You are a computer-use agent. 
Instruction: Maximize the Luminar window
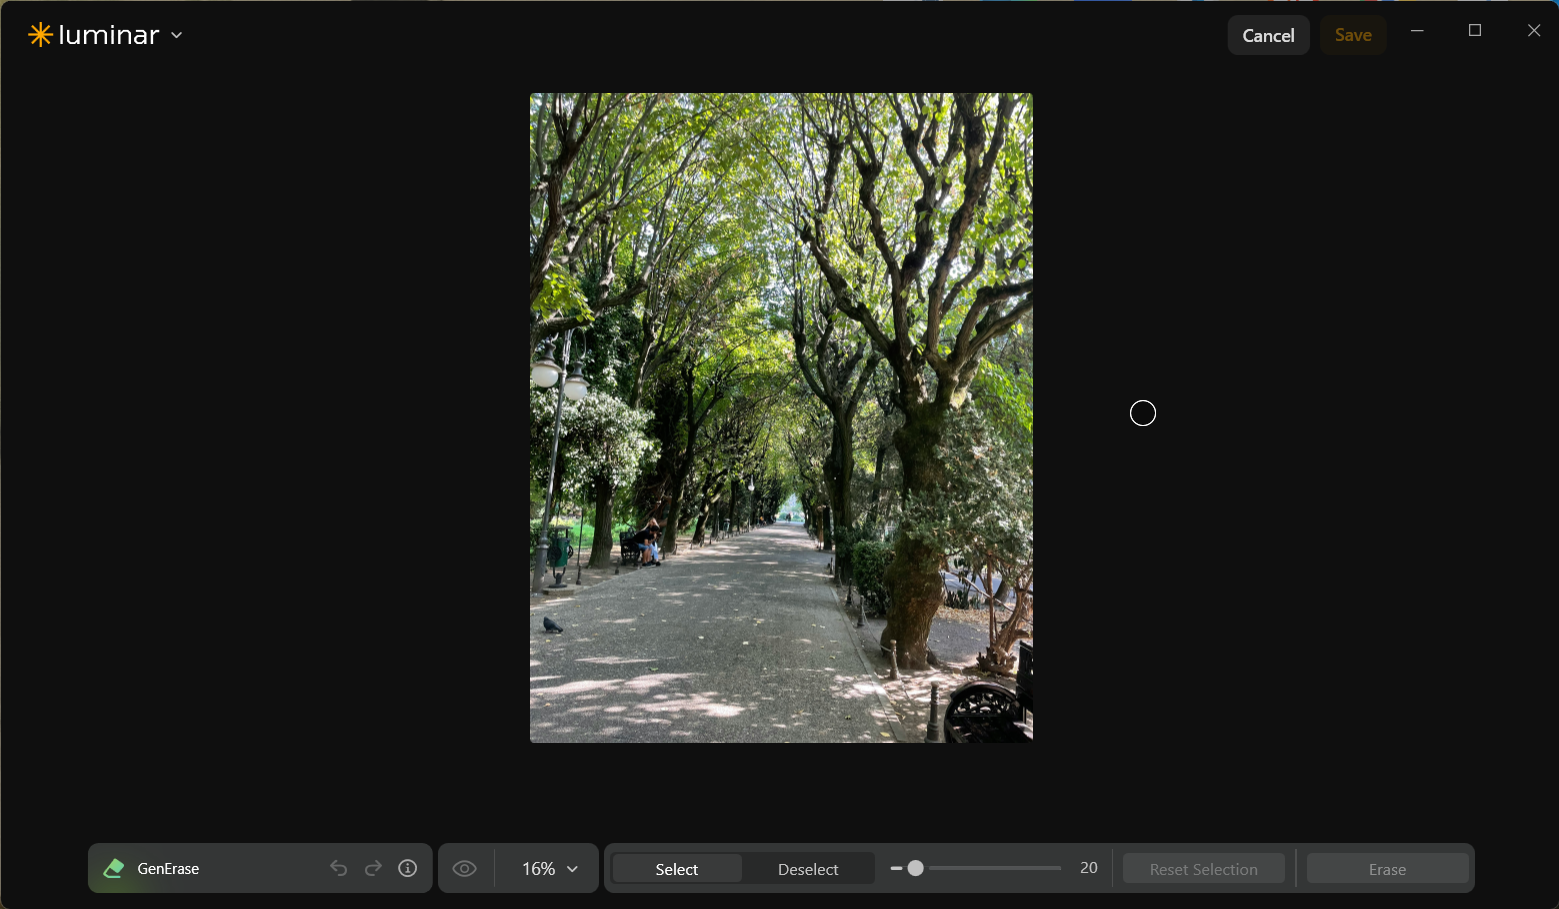tap(1475, 31)
